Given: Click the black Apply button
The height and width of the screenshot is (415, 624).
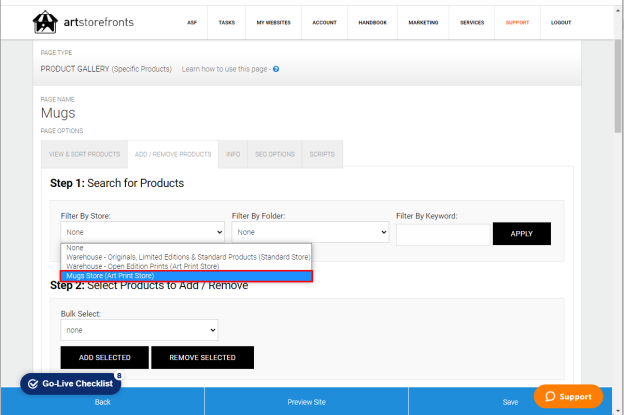Looking at the screenshot, I should [x=522, y=234].
